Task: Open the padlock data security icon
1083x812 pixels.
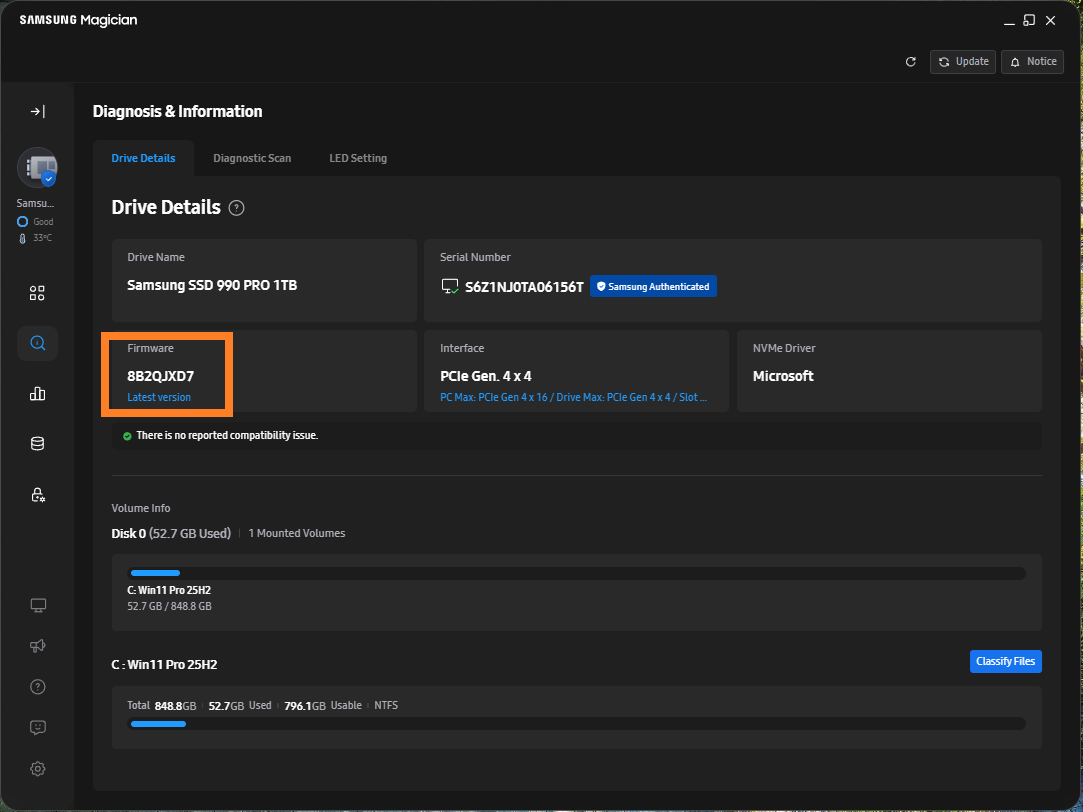Action: (x=37, y=494)
